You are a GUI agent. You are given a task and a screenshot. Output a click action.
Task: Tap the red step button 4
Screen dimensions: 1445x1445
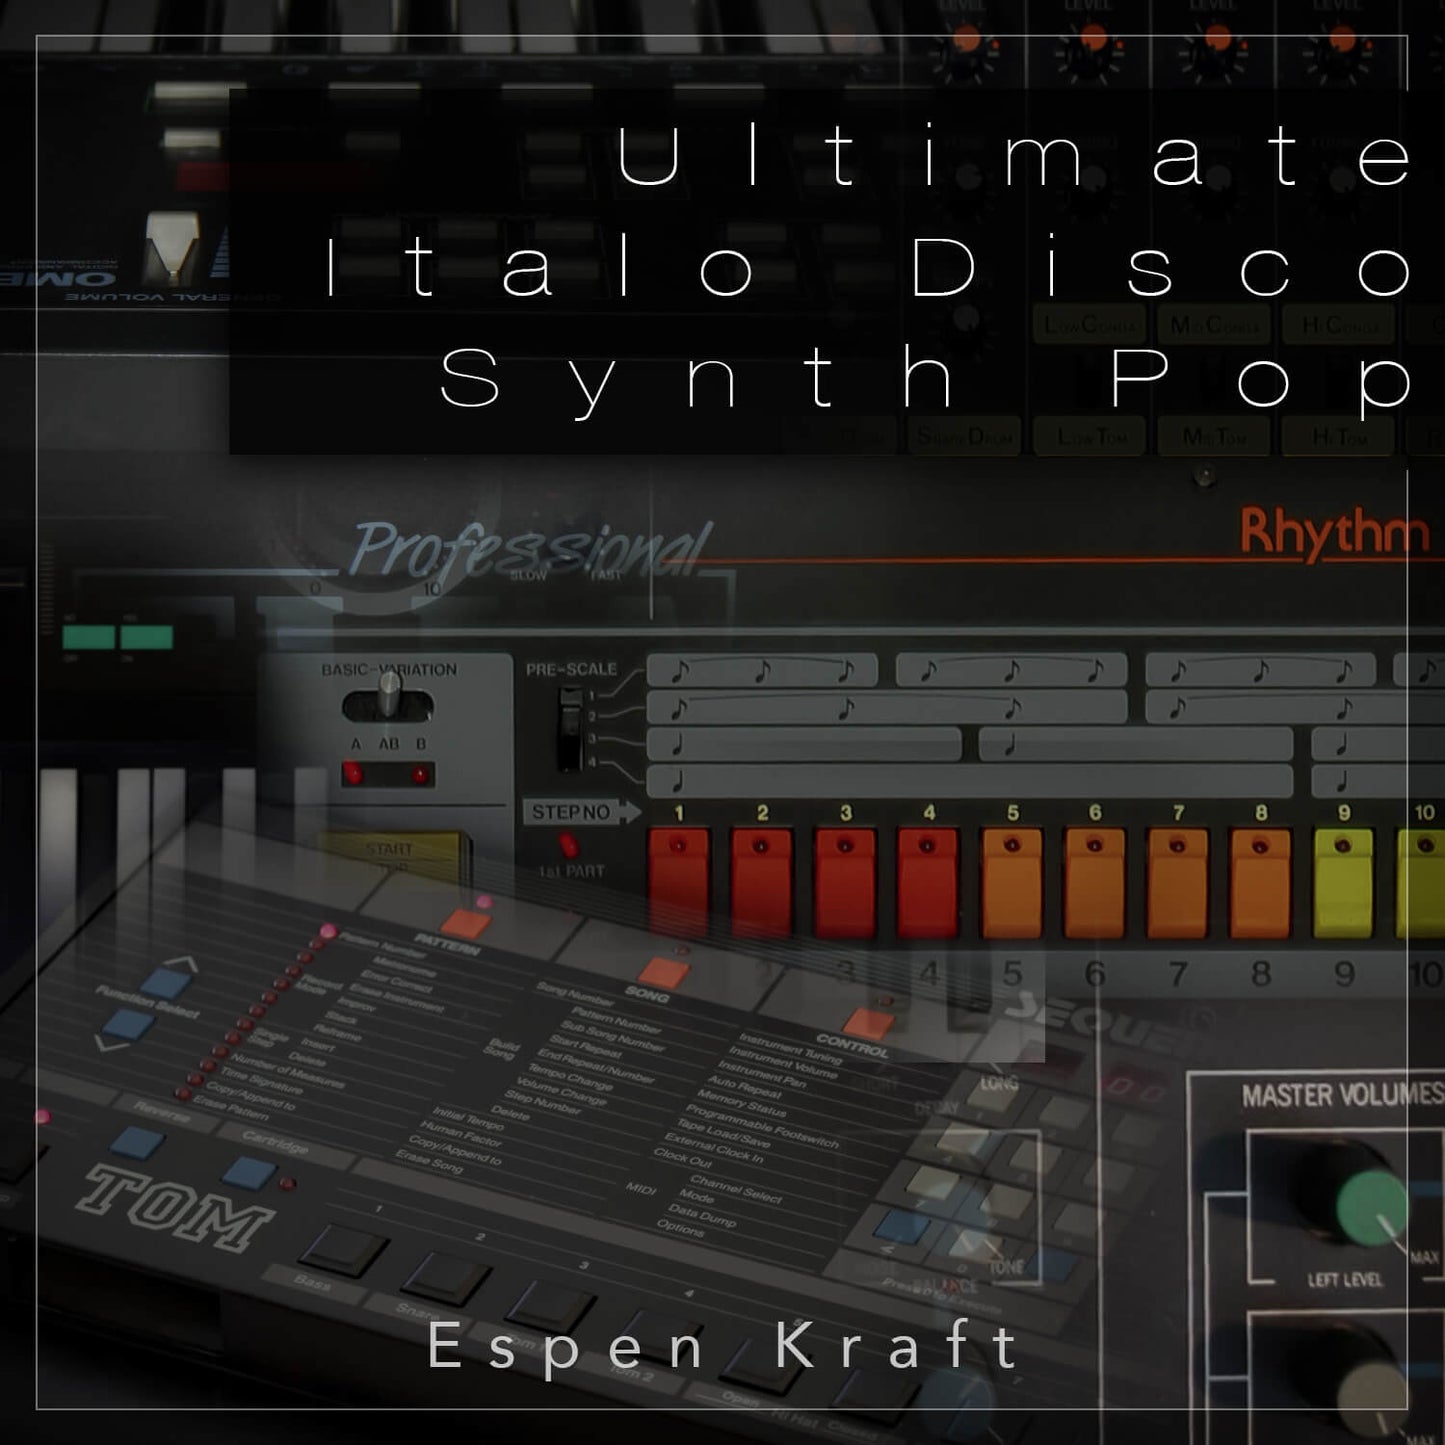(x=928, y=882)
